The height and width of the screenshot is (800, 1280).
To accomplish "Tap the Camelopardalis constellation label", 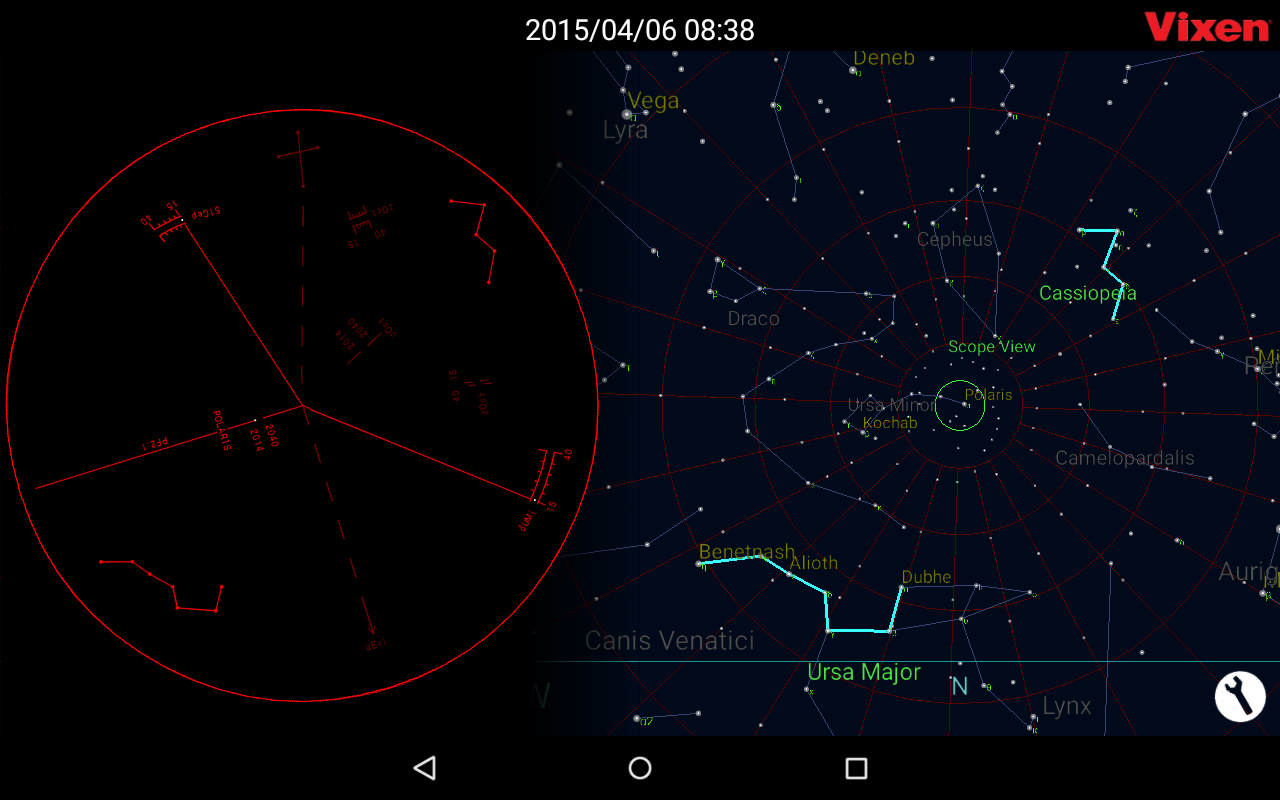I will (x=1125, y=458).
